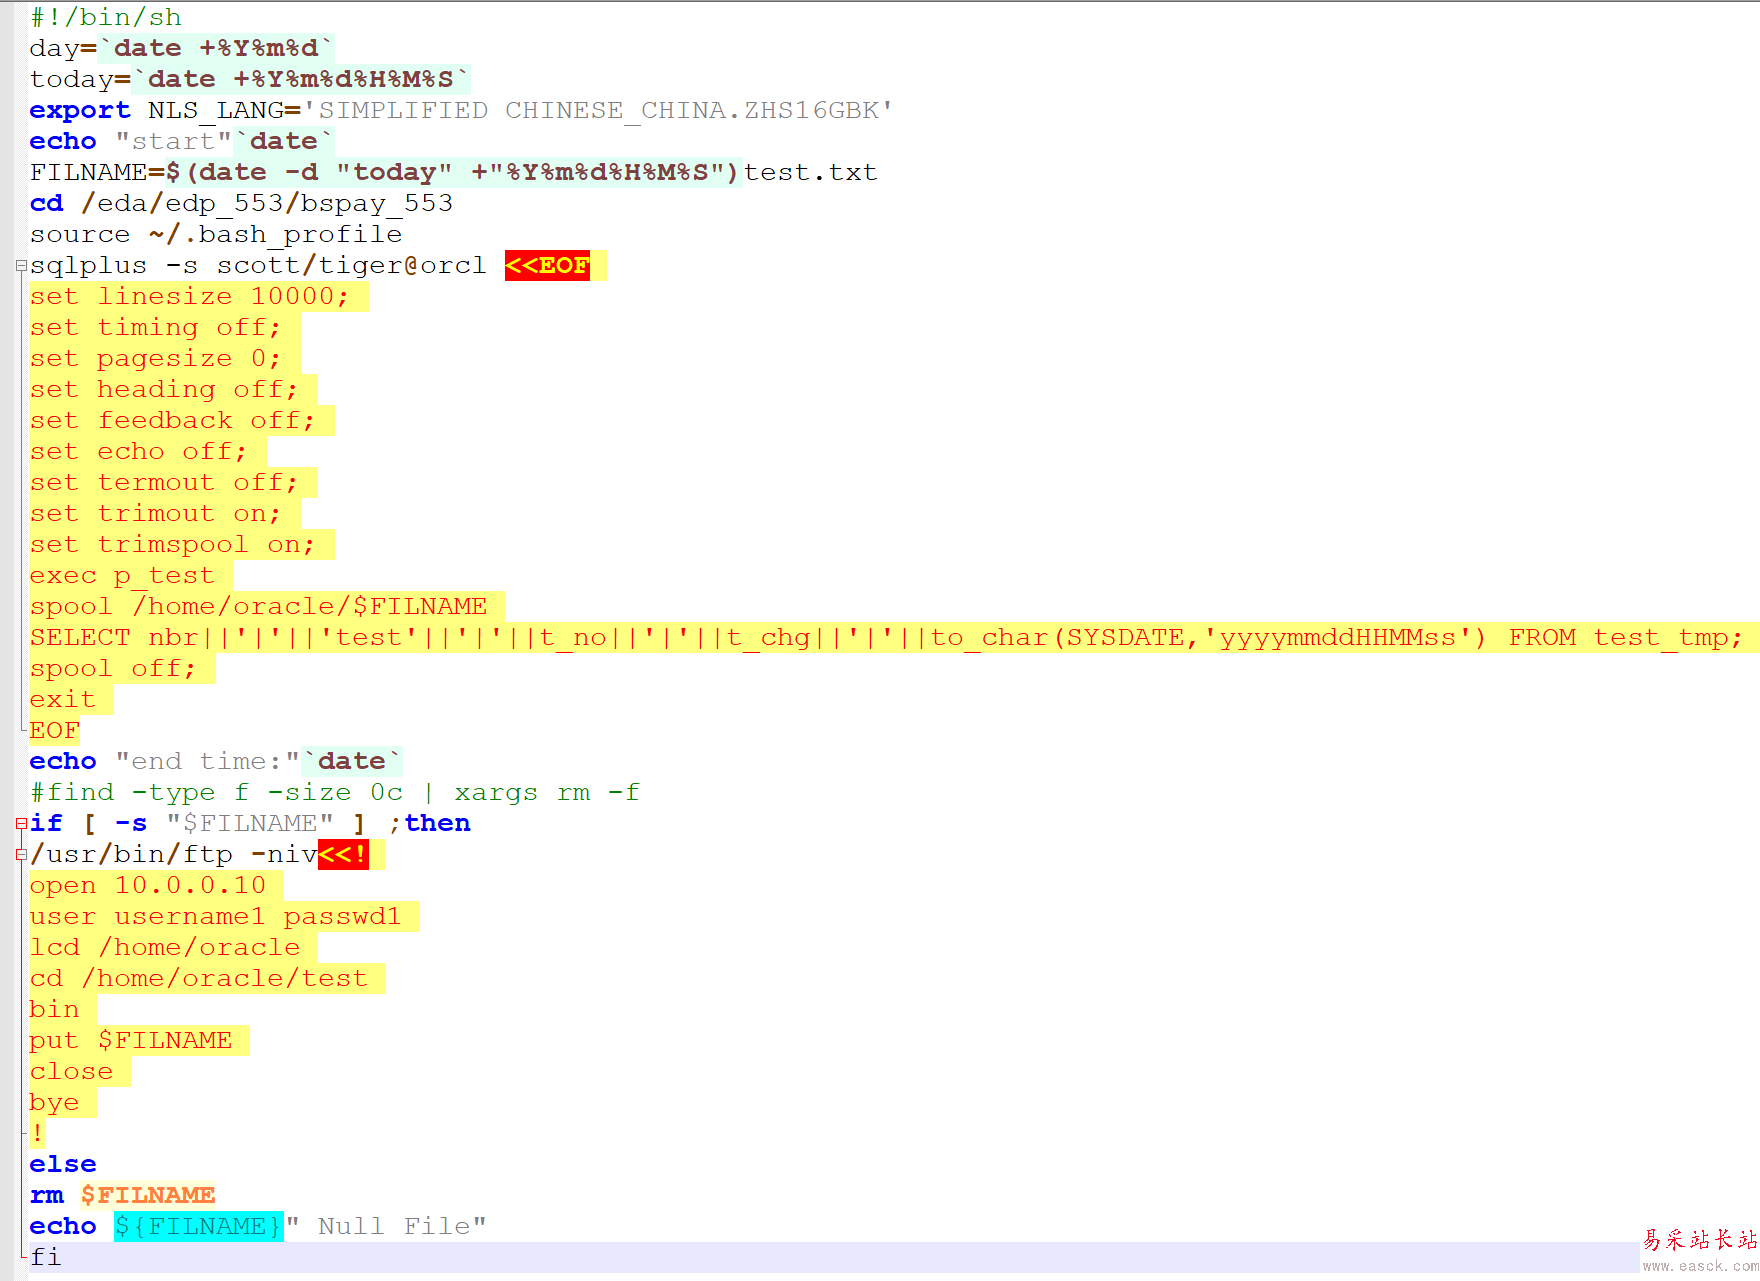This screenshot has height=1281, width=1760.
Task: Click the 'export' keyword
Action: coord(80,110)
